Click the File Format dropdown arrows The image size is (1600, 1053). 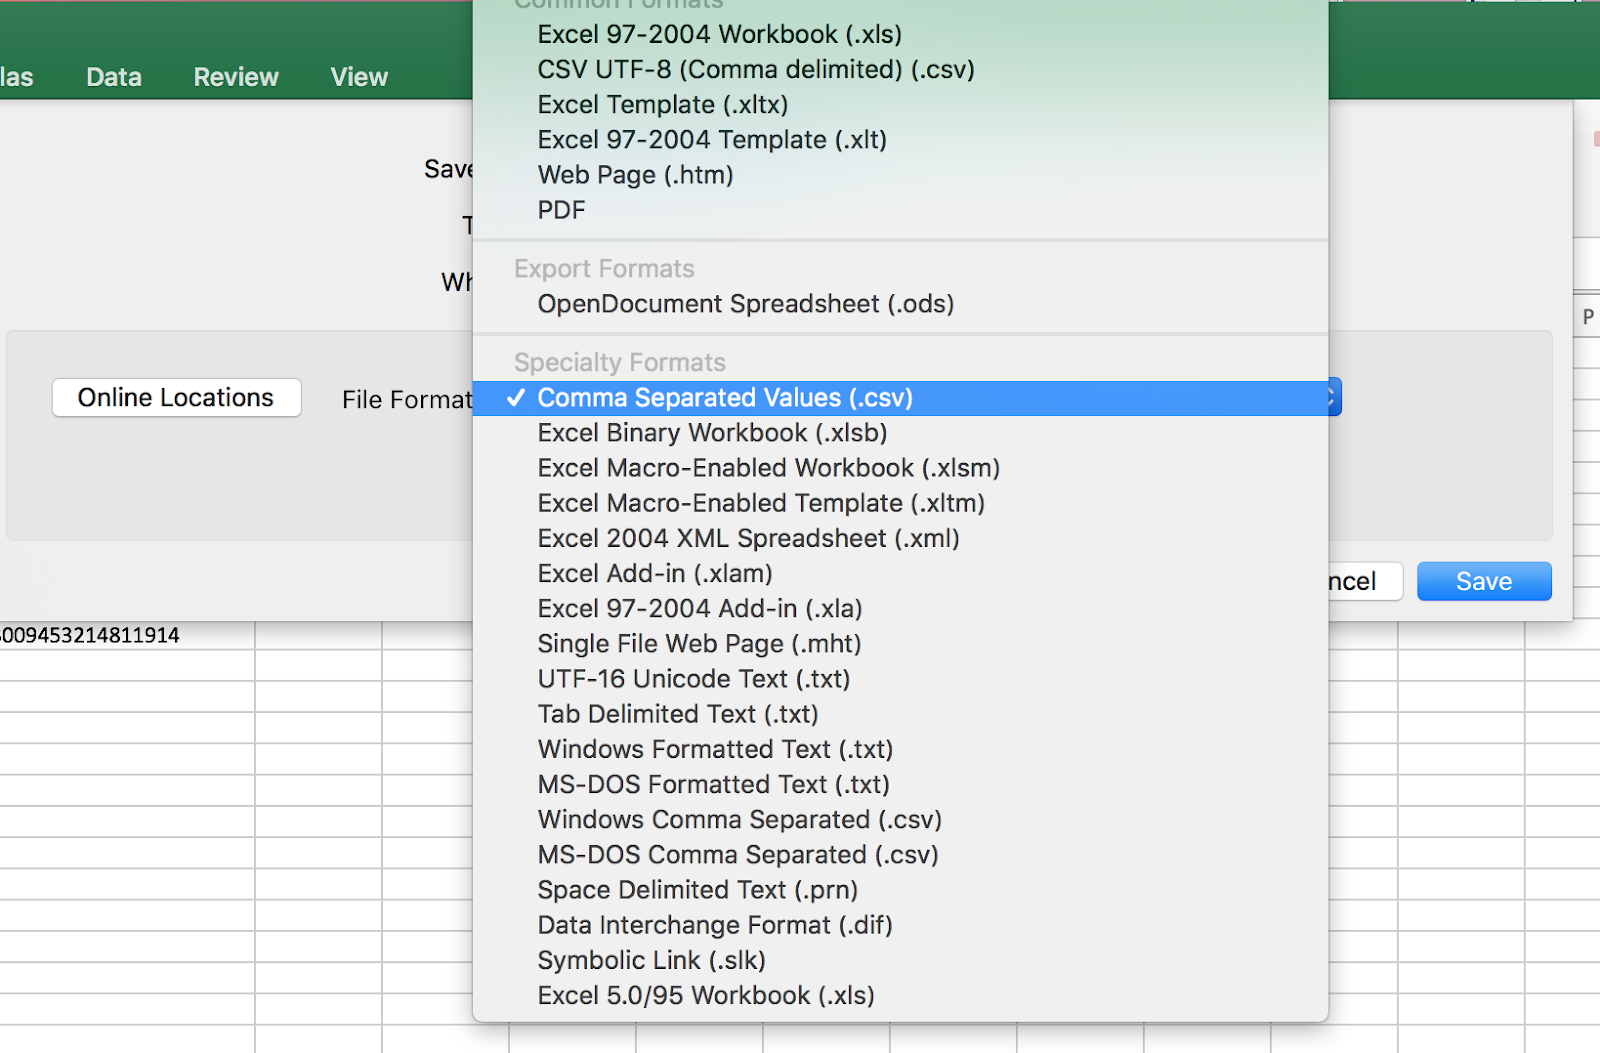pos(1334,398)
